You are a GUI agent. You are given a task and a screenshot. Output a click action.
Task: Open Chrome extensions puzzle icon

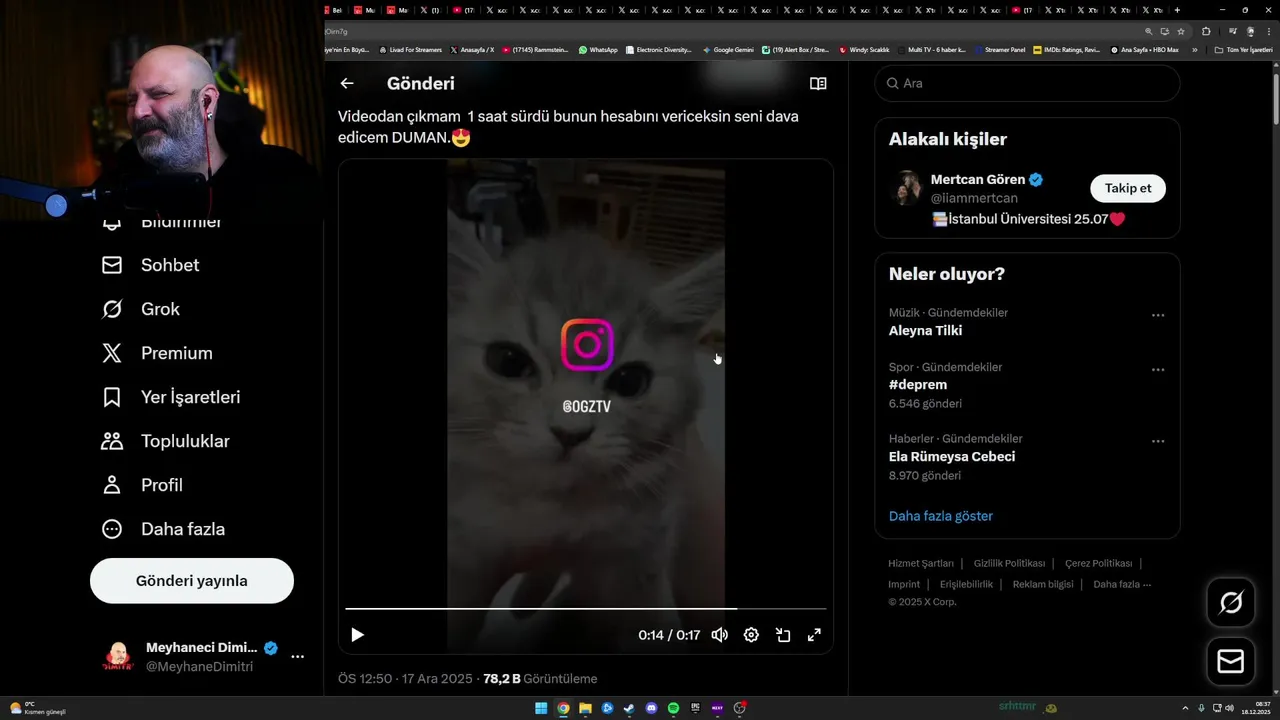pos(1206,31)
